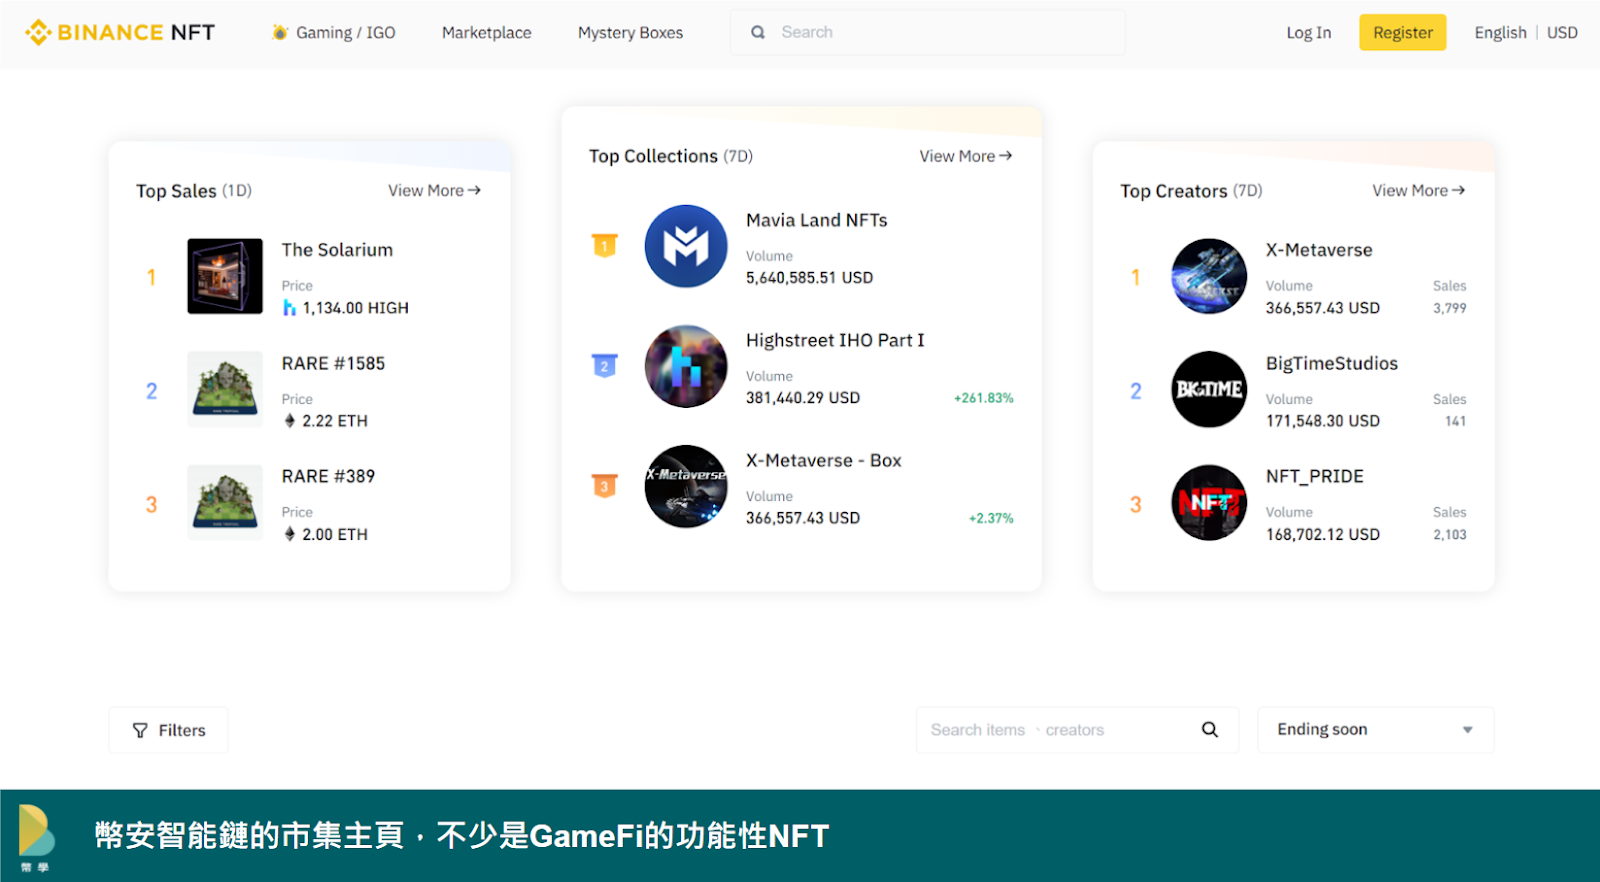Open X-Metaverse creator name
The width and height of the screenshot is (1600, 882).
(x=1319, y=250)
